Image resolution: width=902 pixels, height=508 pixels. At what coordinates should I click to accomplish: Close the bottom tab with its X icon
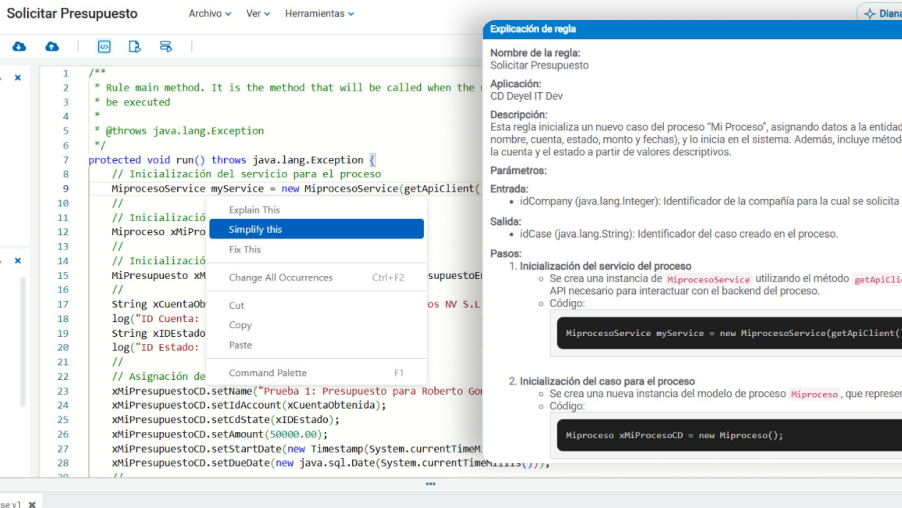click(x=31, y=504)
